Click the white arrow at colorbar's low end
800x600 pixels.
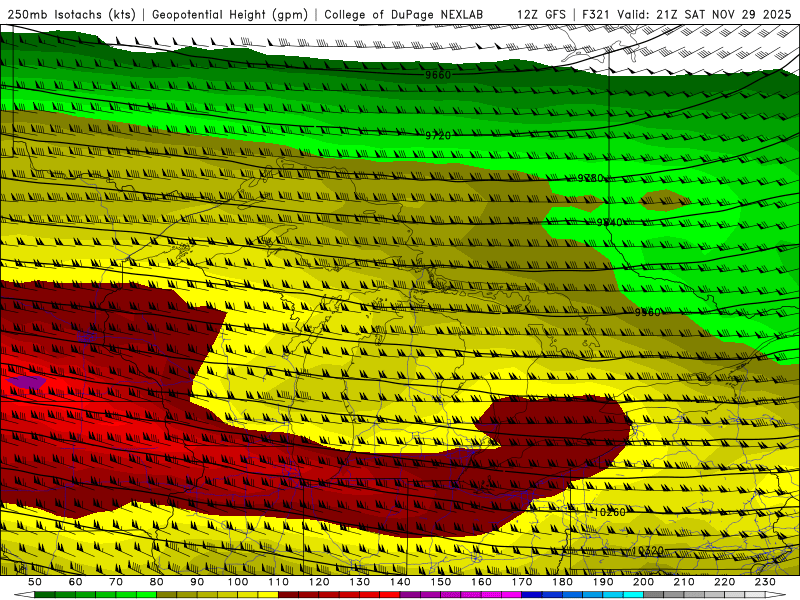point(24,595)
